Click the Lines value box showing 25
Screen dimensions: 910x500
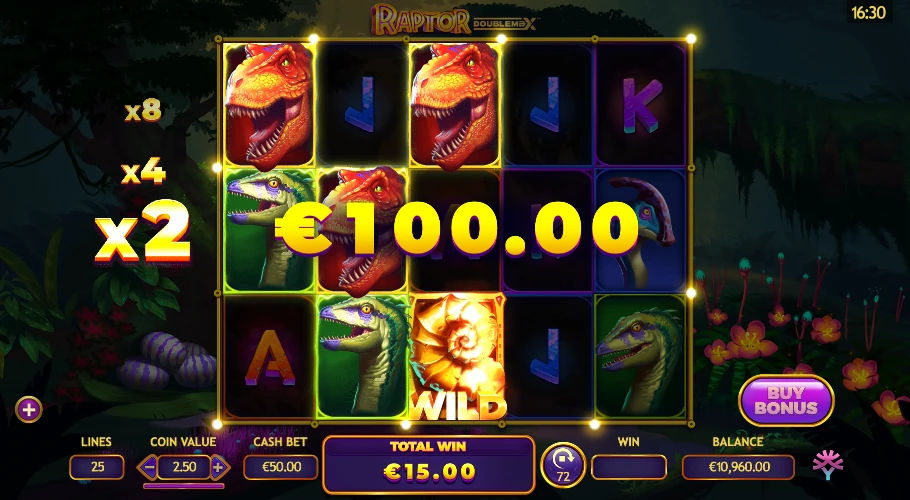96,467
